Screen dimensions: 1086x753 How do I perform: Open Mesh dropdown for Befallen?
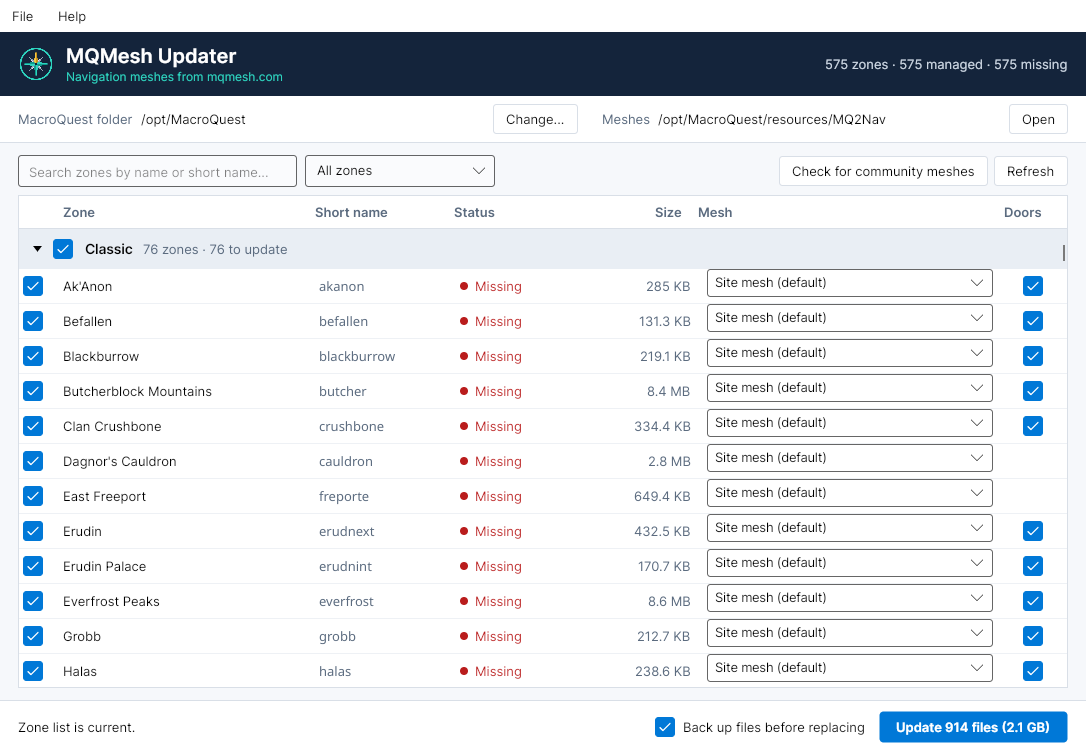(x=849, y=318)
